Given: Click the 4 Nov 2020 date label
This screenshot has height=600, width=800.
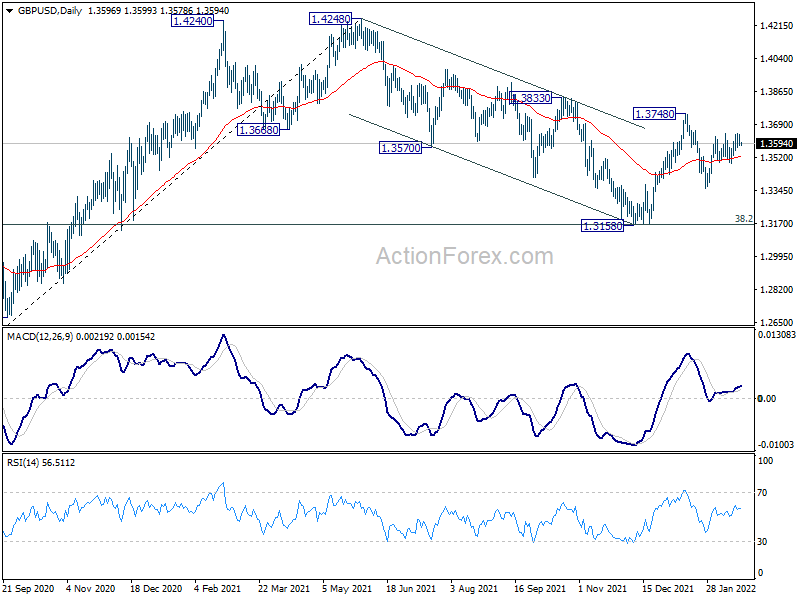Looking at the screenshot, I should (91, 589).
